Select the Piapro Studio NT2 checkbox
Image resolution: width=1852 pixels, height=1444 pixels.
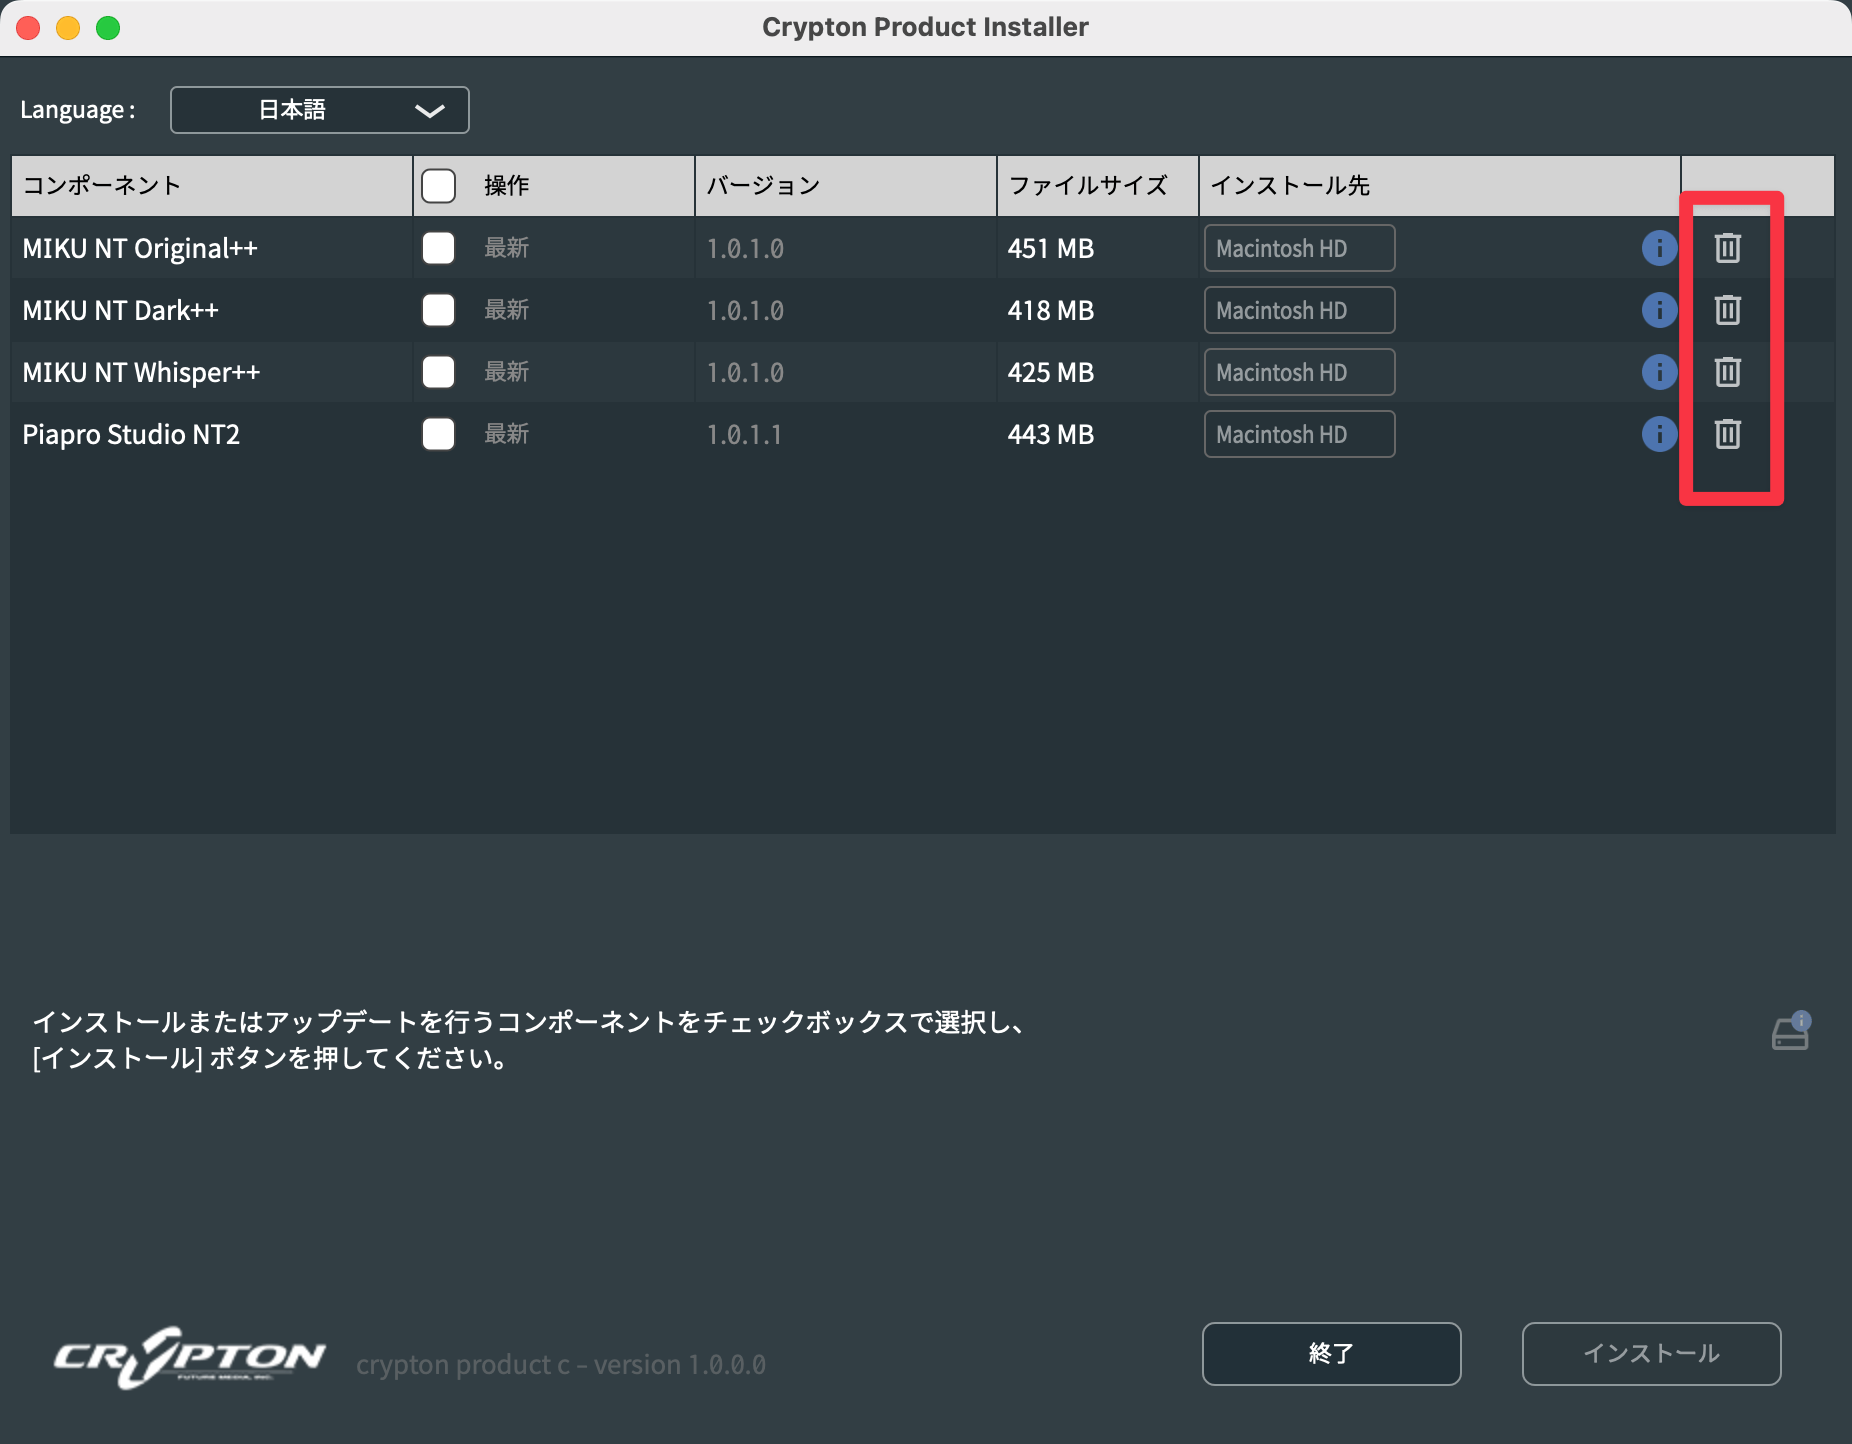pos(438,434)
